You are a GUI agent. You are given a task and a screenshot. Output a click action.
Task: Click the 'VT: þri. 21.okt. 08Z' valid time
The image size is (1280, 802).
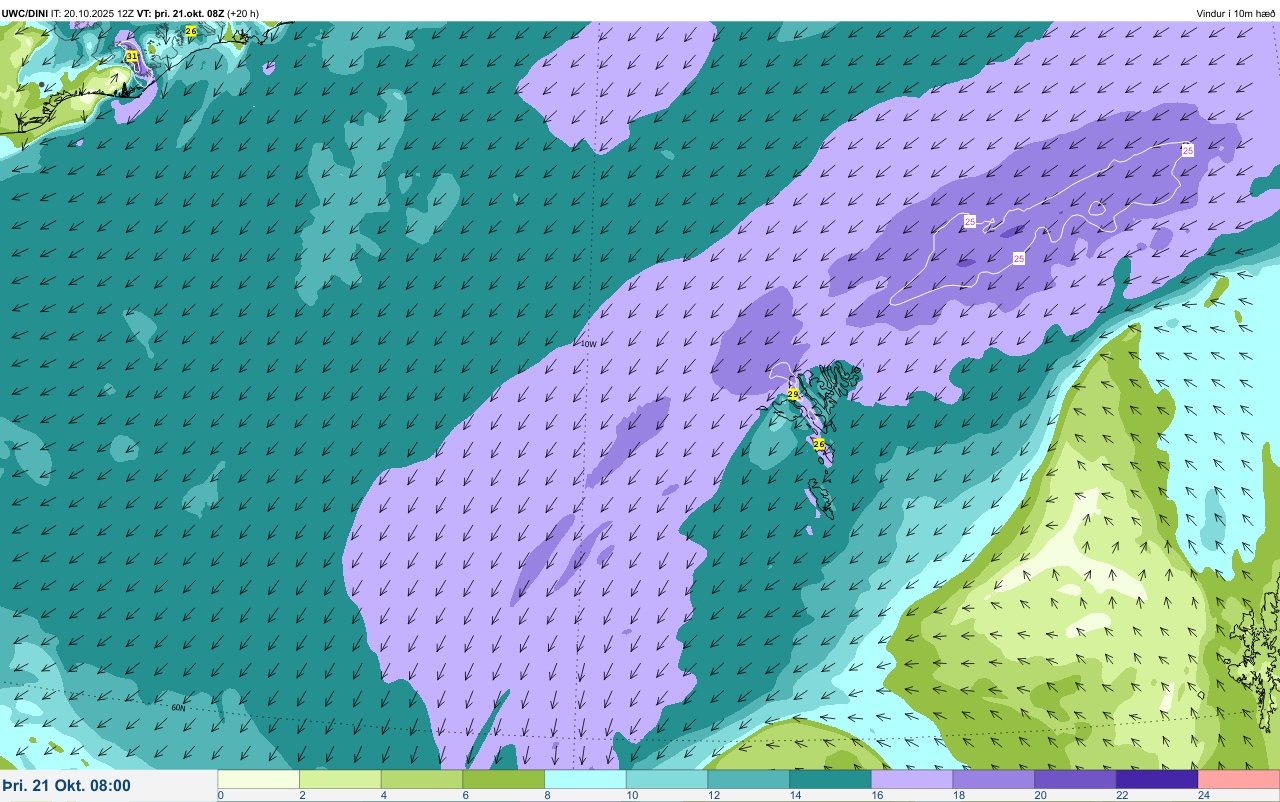tap(180, 13)
